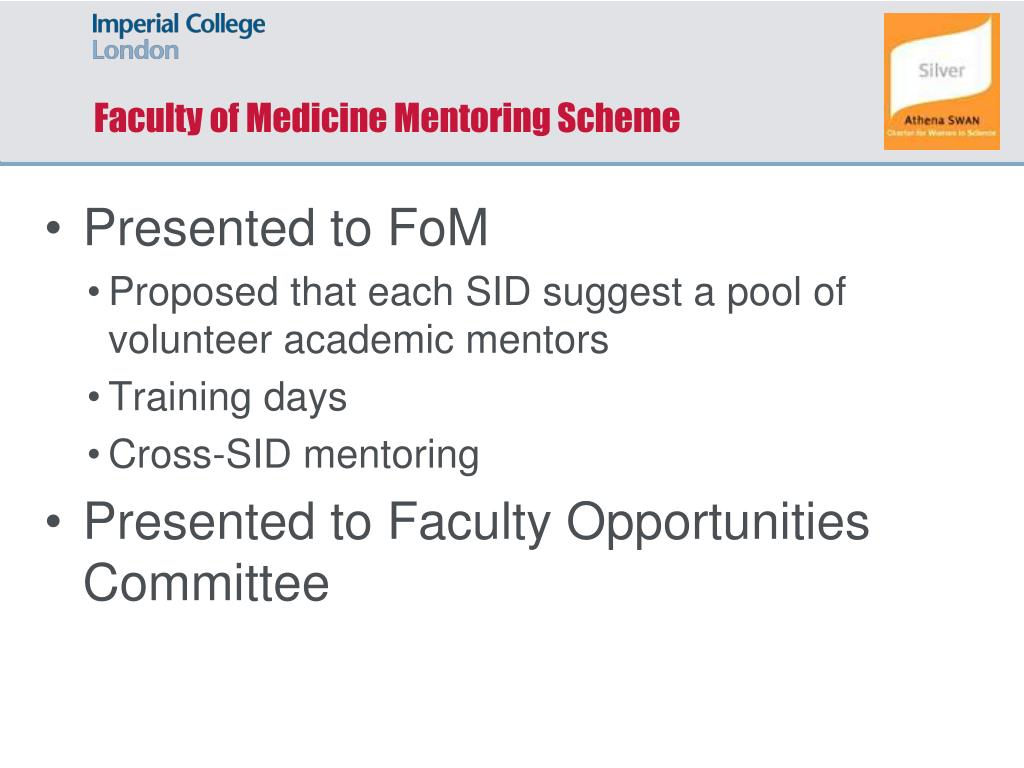The image size is (1024, 768).
Task: Click the word 'Committee' in last bullet
Action: [206, 583]
